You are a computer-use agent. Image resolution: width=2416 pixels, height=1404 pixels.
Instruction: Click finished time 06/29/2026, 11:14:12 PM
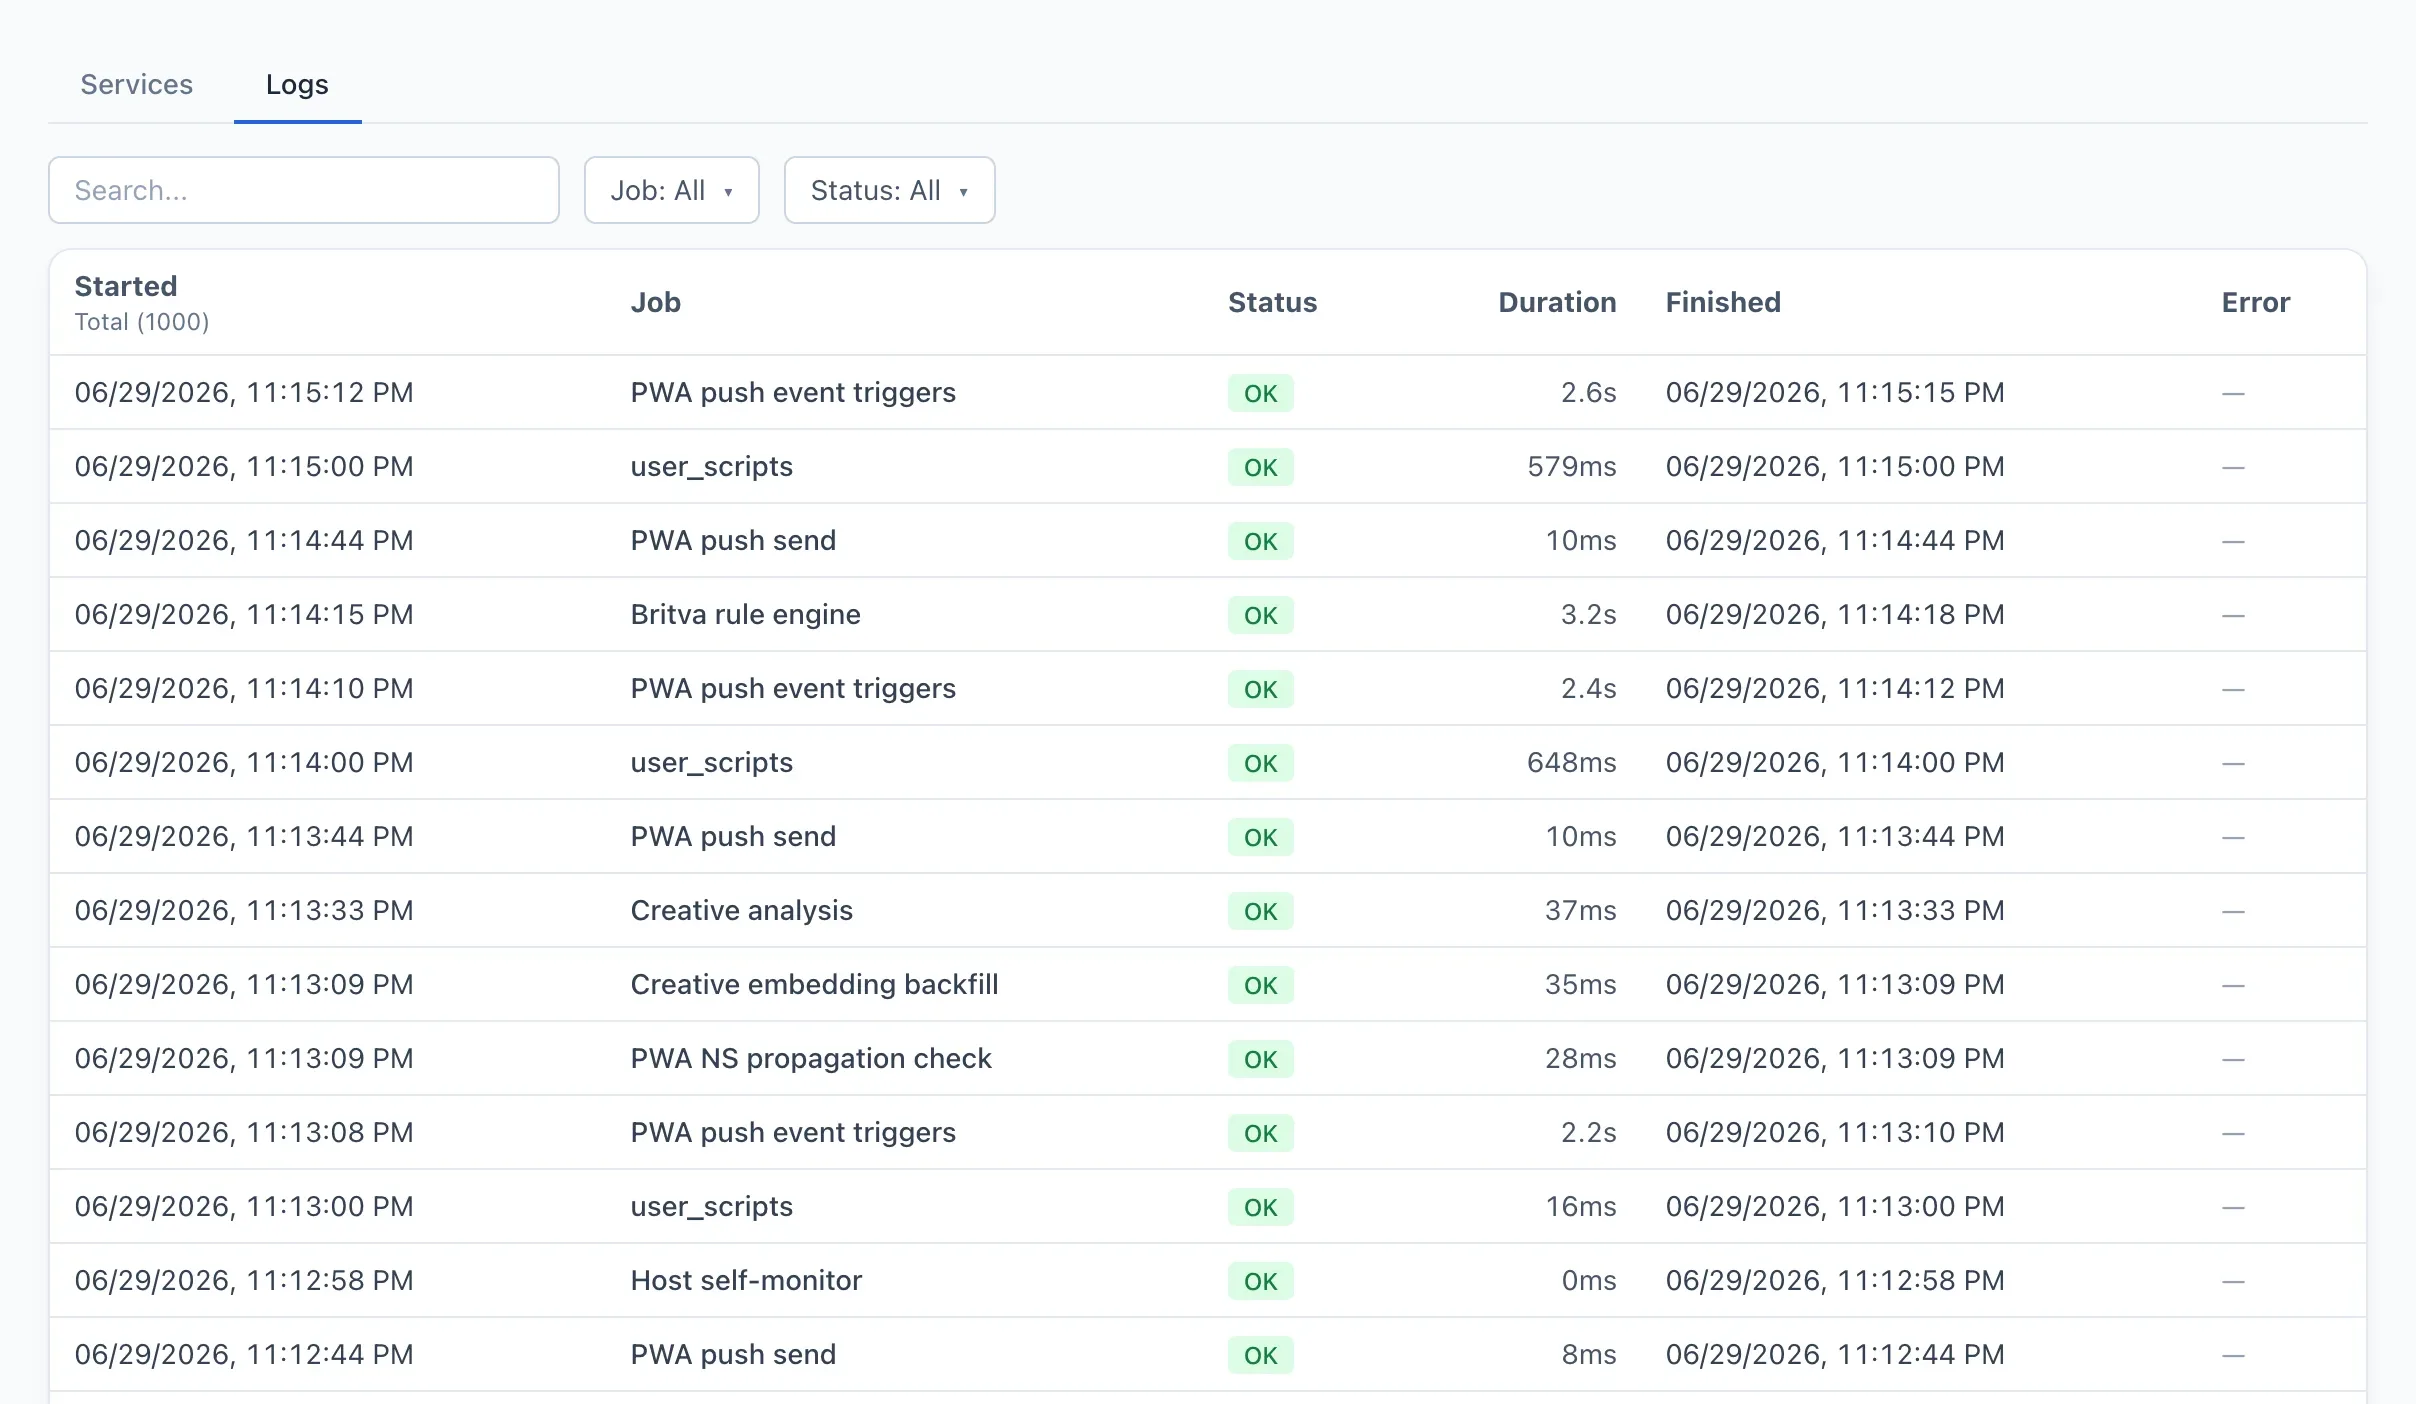tap(1835, 688)
